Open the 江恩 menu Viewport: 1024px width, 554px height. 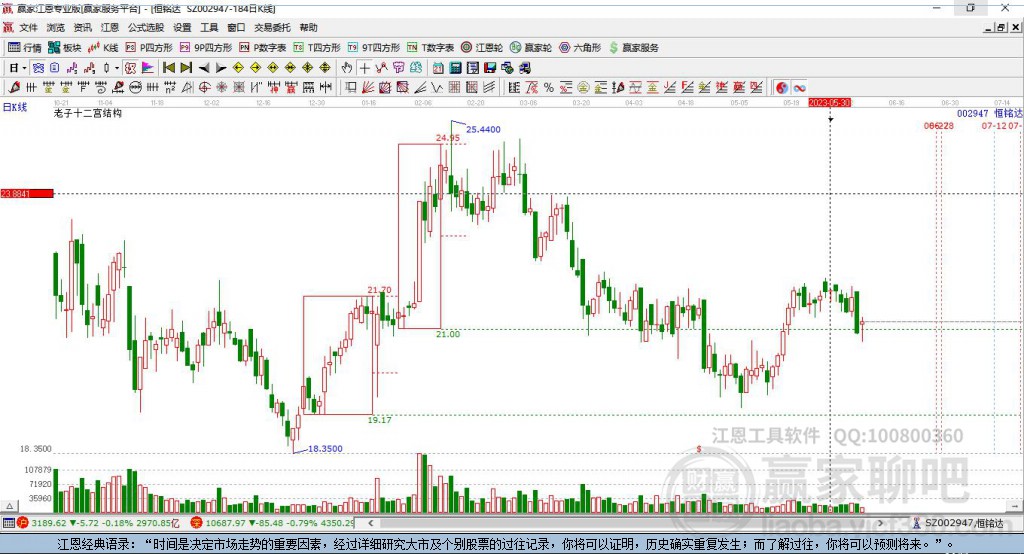110,27
